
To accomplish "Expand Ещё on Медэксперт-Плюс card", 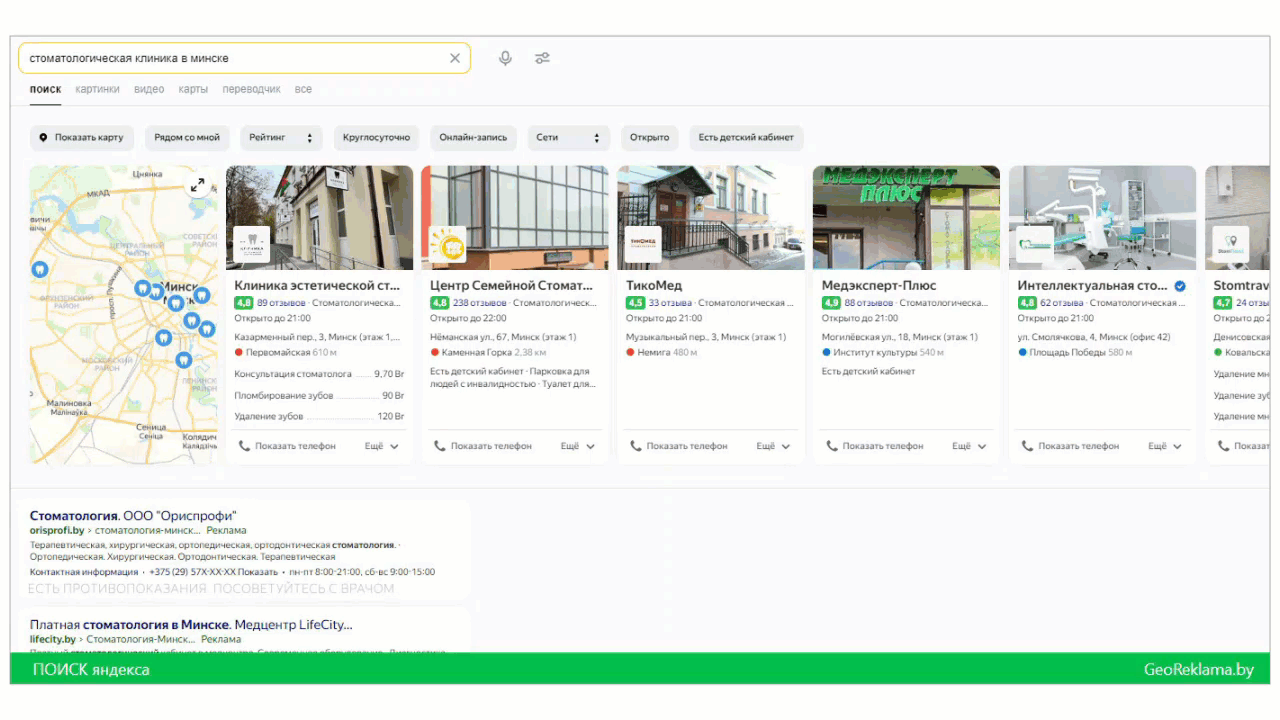I will pyautogui.click(x=970, y=446).
